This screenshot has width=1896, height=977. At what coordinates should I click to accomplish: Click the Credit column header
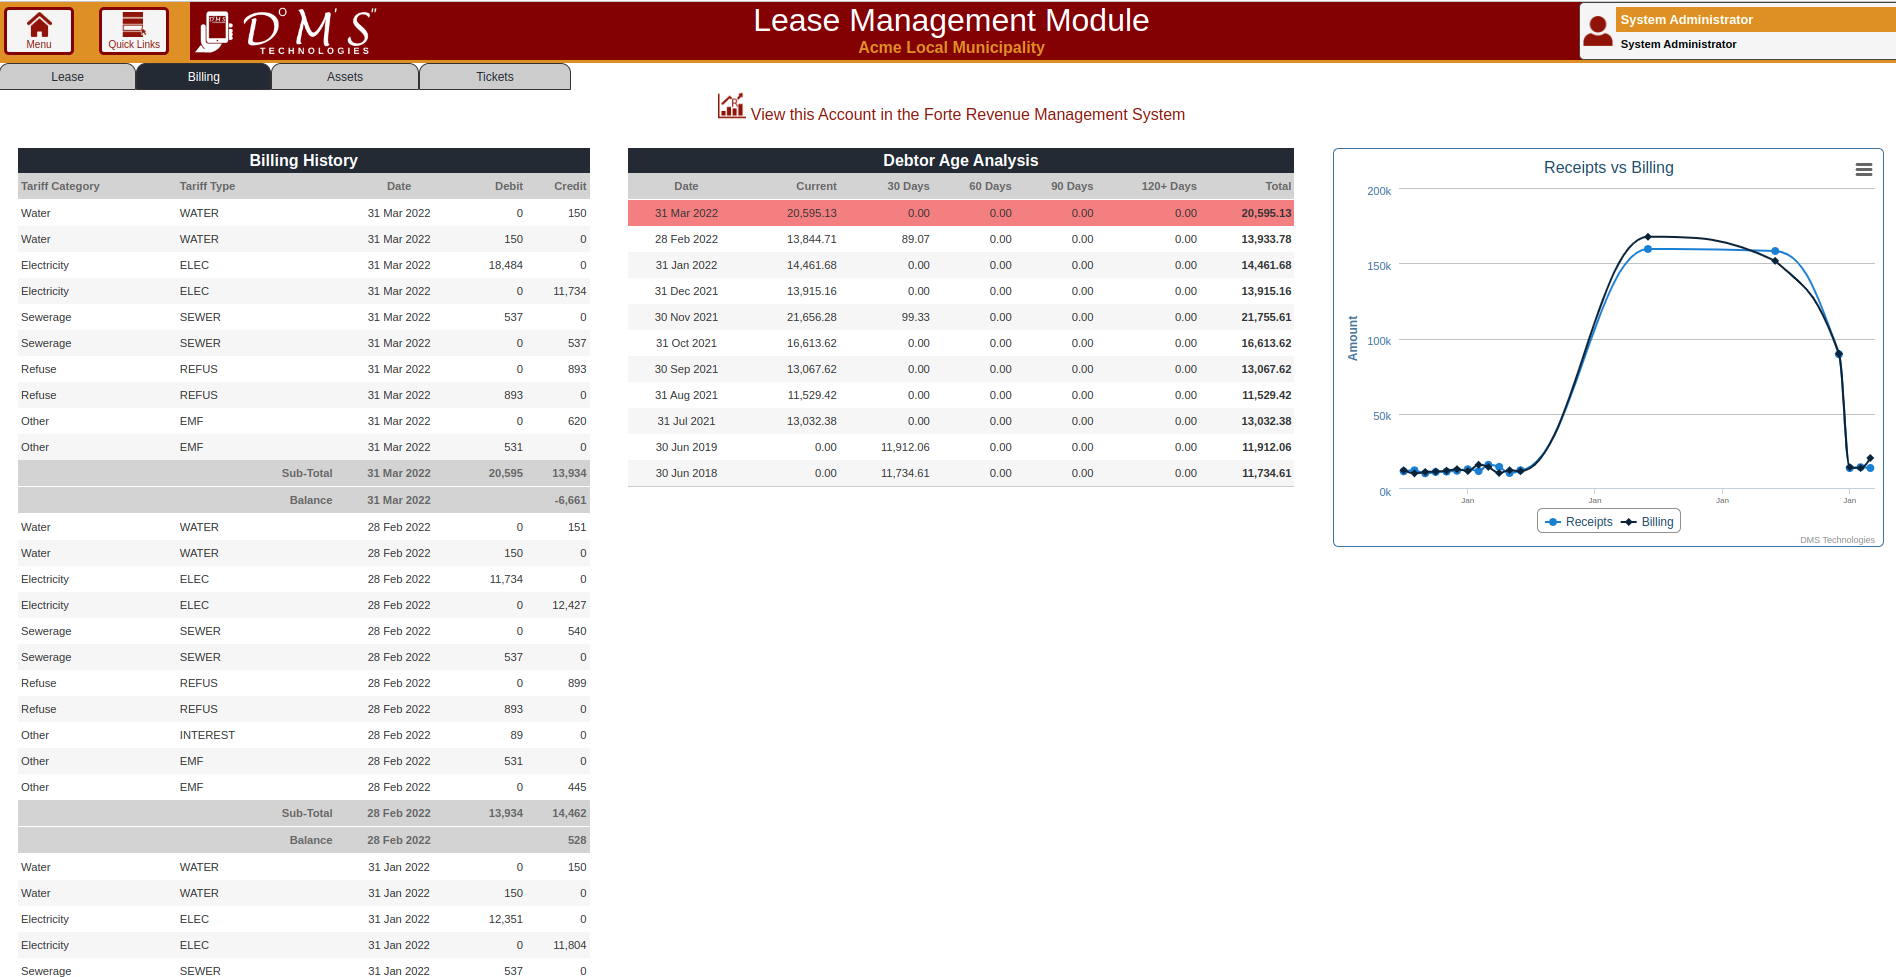(x=570, y=186)
